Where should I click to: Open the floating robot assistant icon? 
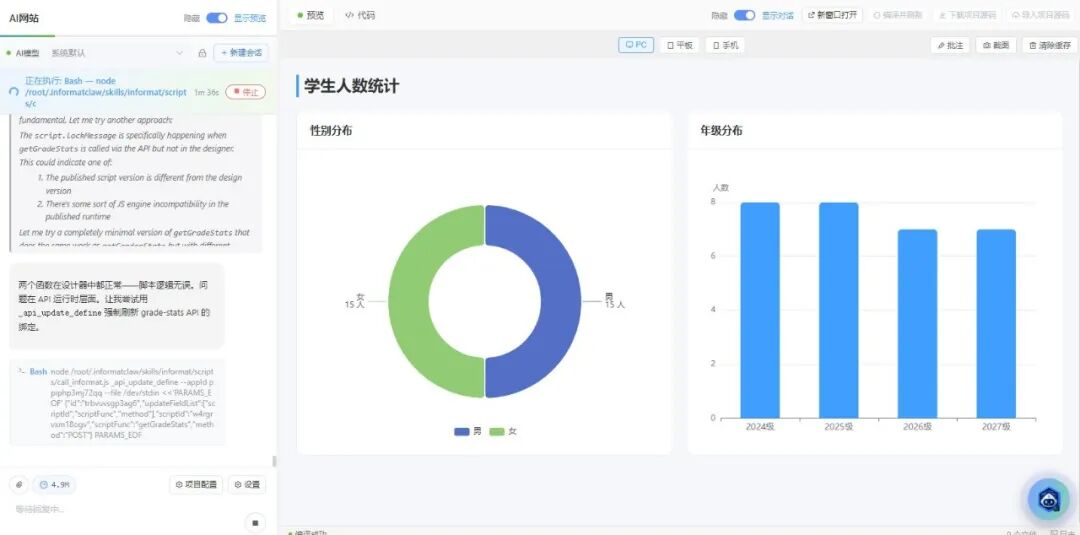click(x=1048, y=499)
